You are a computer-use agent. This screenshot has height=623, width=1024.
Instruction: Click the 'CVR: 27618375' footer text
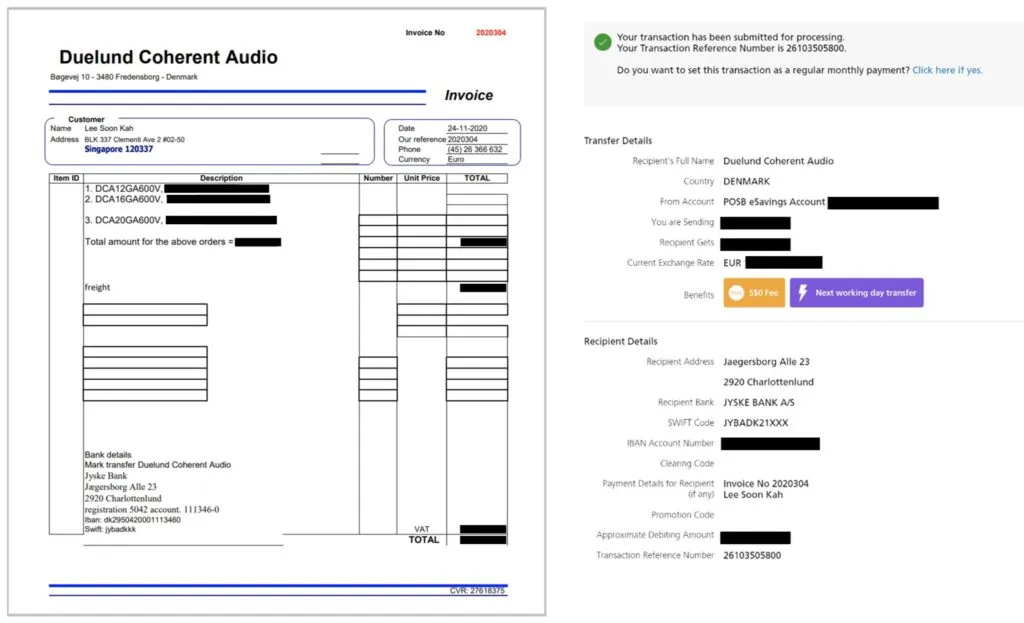477,591
